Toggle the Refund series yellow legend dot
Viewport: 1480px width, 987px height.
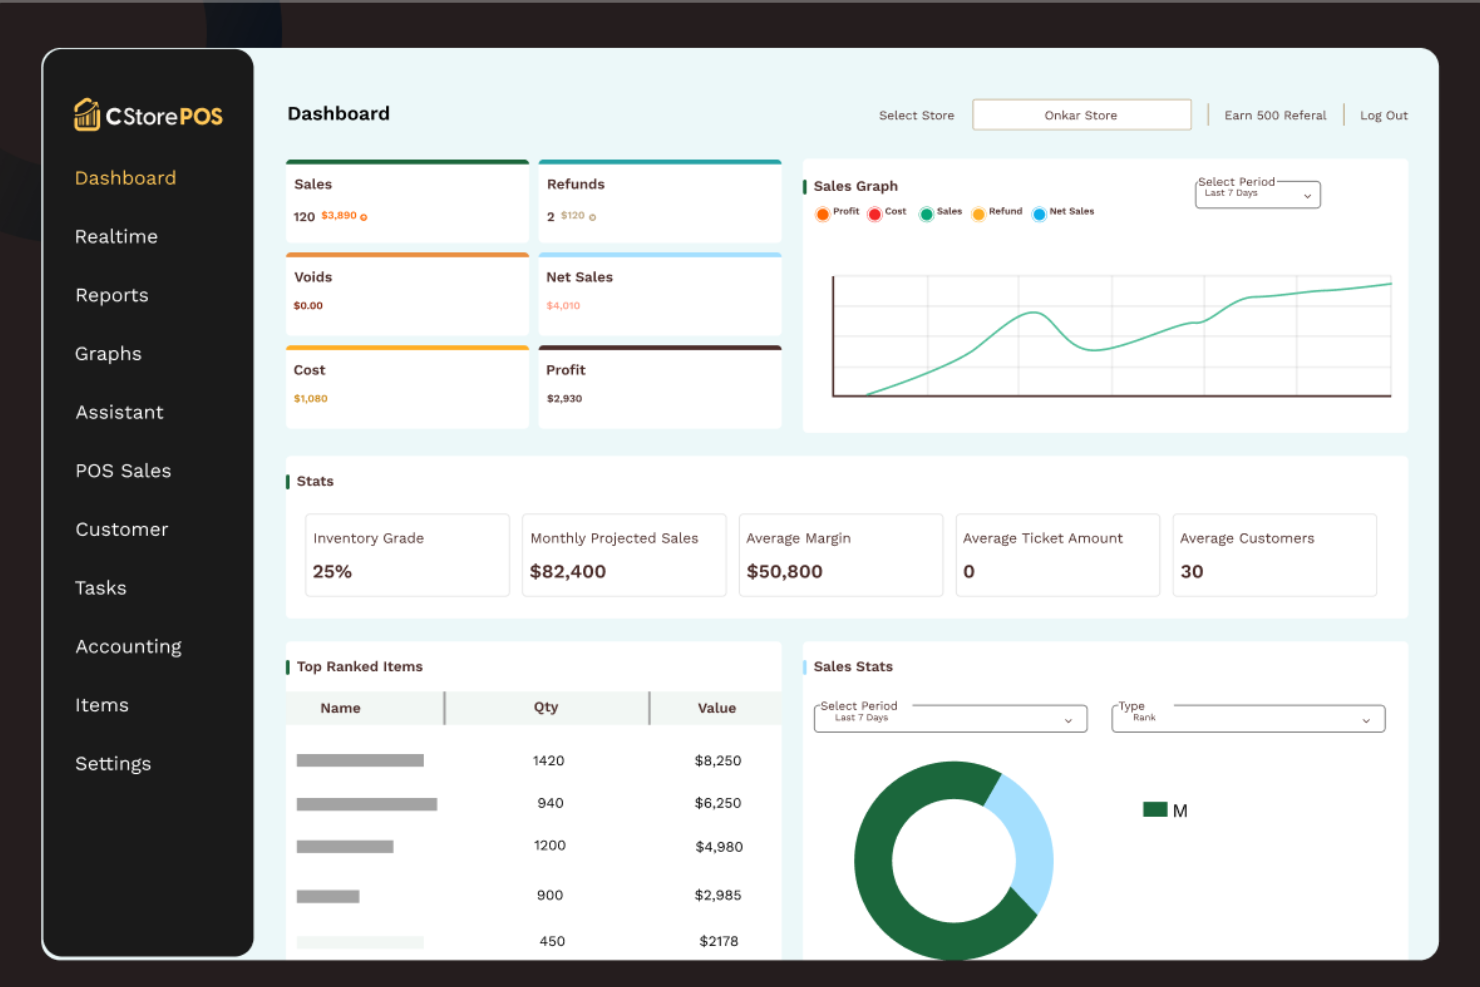(x=979, y=213)
